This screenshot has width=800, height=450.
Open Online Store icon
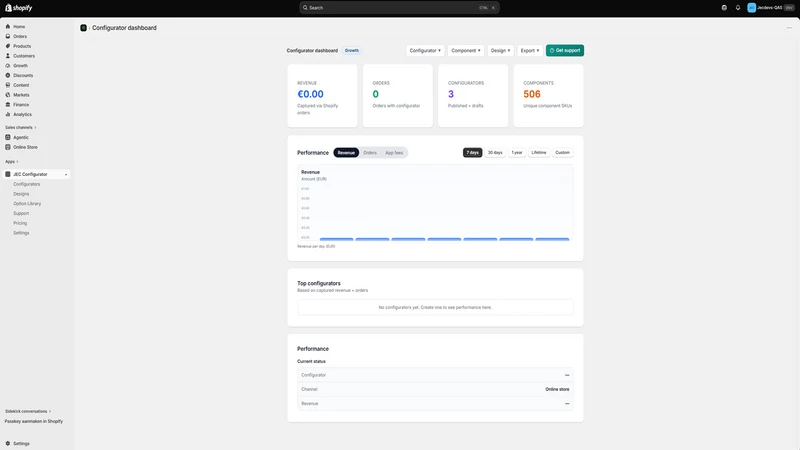pyautogui.click(x=8, y=147)
